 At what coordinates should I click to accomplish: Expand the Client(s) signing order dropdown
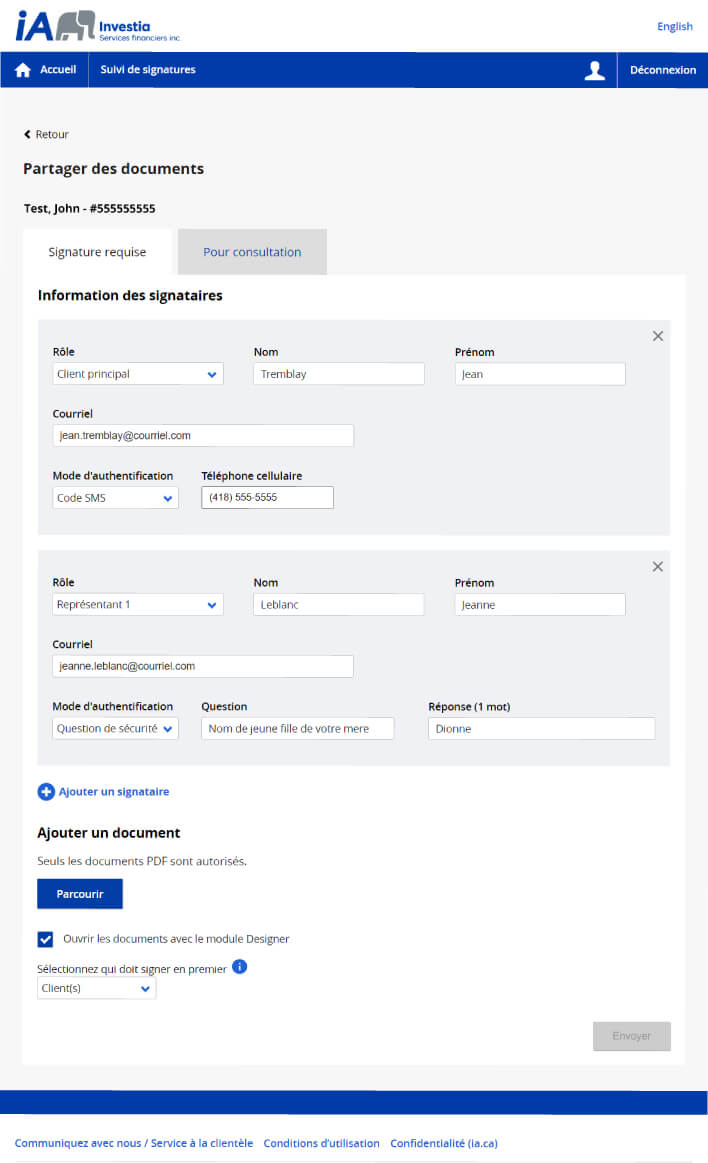pos(96,988)
